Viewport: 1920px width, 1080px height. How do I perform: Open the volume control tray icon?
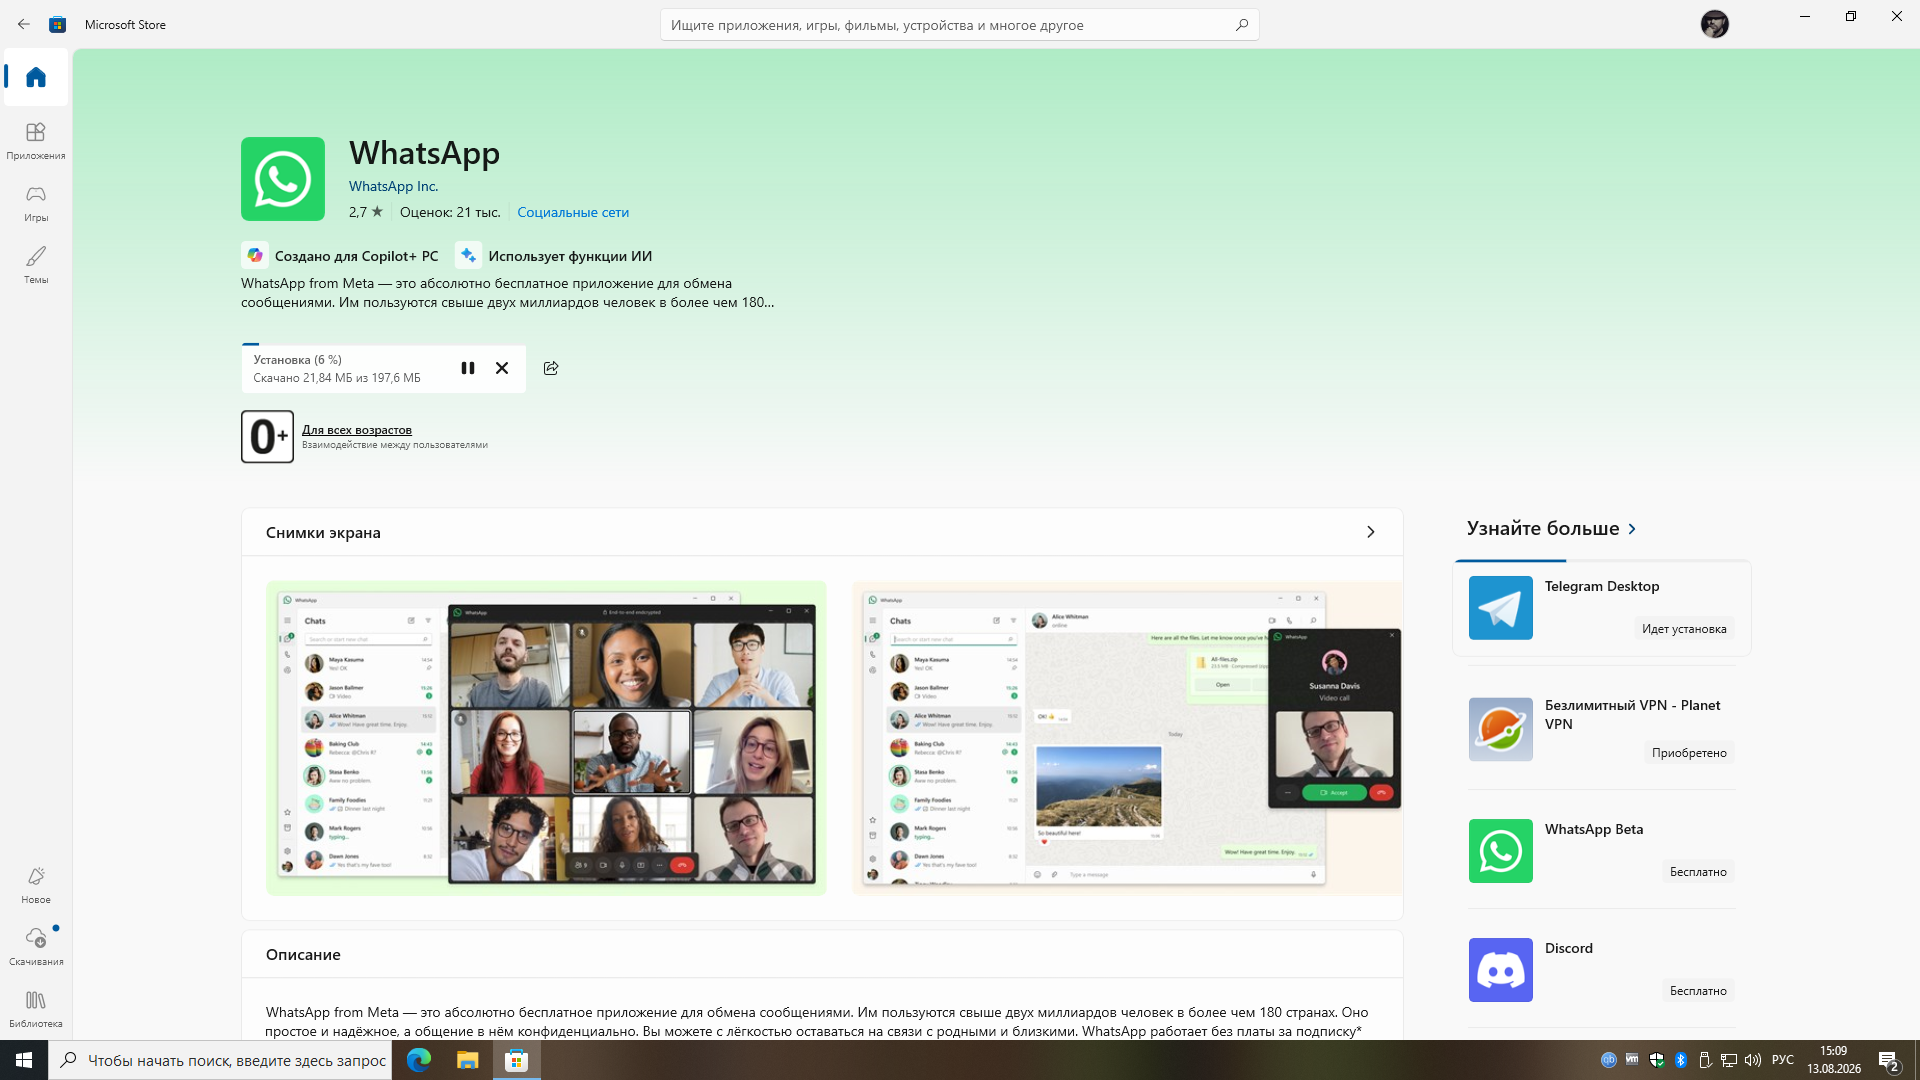click(x=1752, y=1060)
